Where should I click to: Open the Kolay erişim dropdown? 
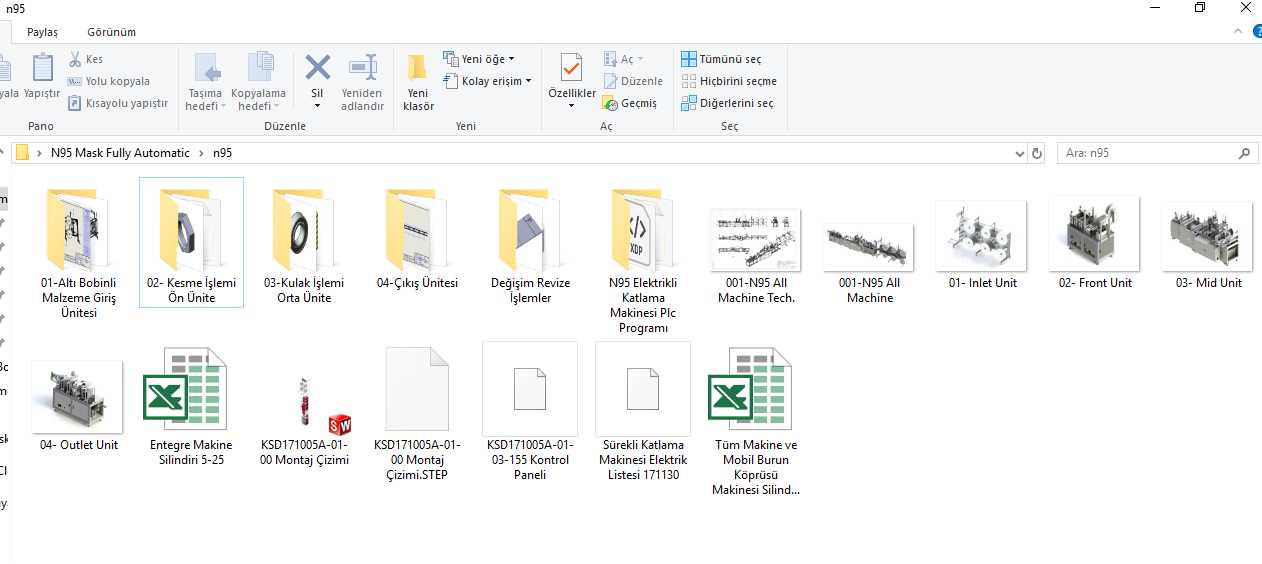[x=487, y=81]
